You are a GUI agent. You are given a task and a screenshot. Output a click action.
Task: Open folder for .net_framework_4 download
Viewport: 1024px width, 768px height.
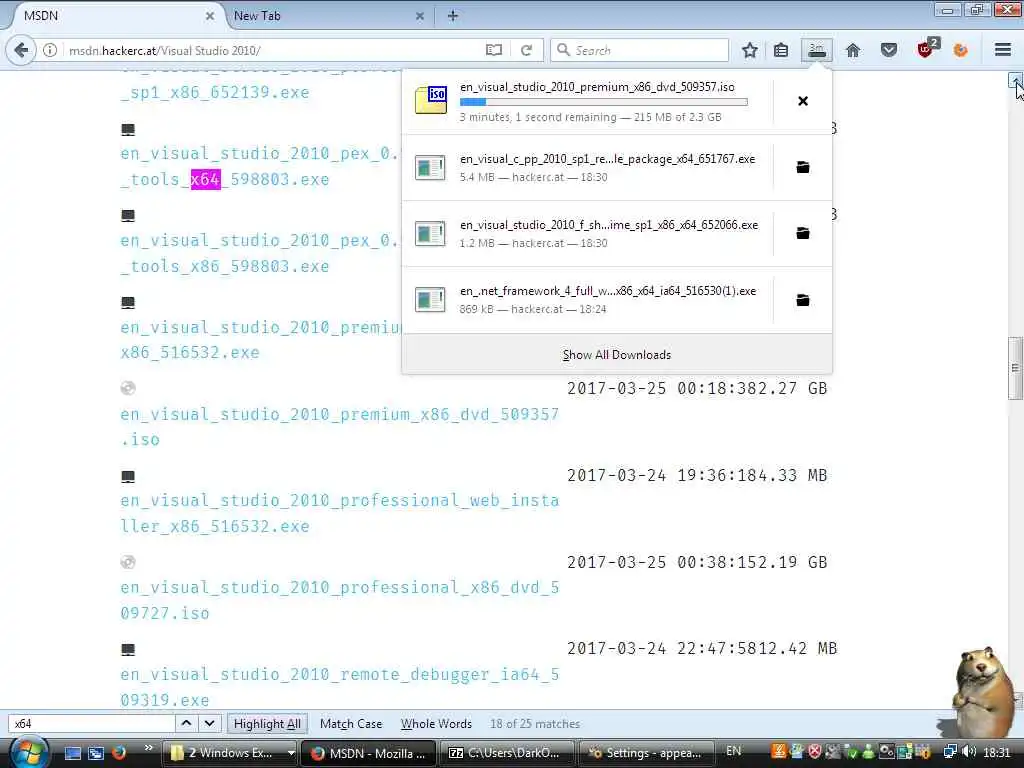click(803, 300)
